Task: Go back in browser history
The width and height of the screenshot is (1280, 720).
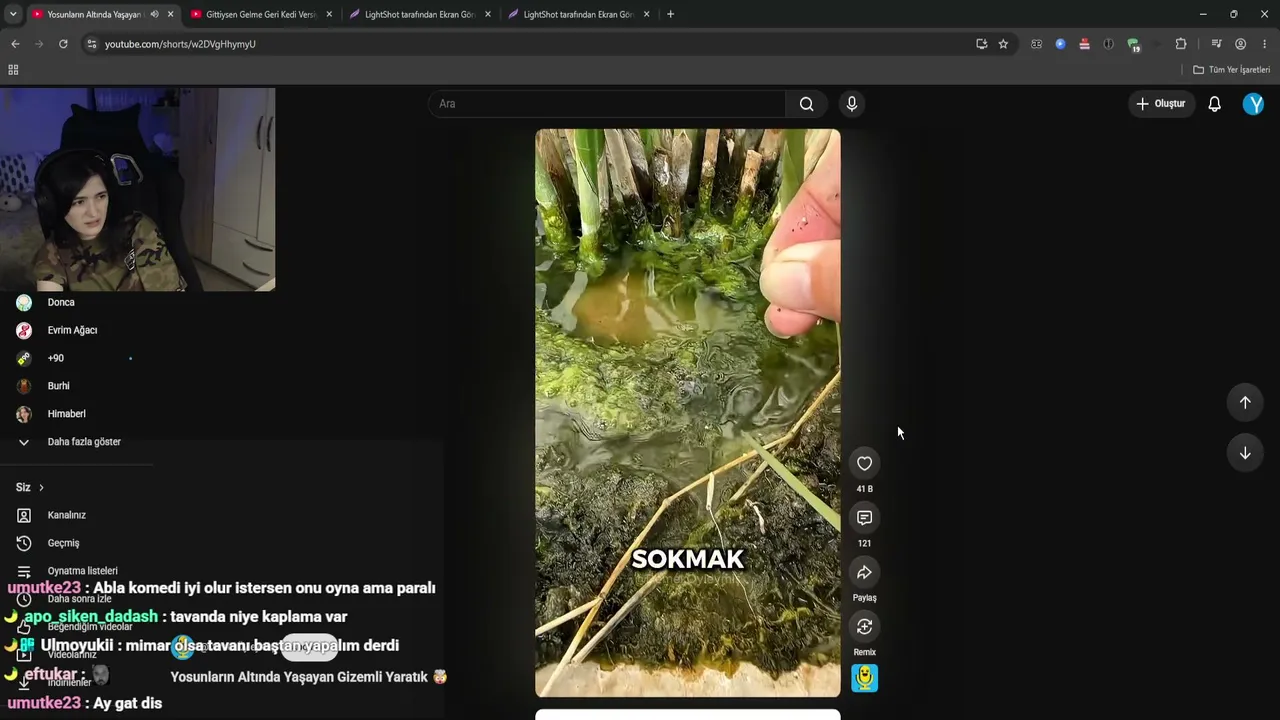Action: pyautogui.click(x=15, y=44)
